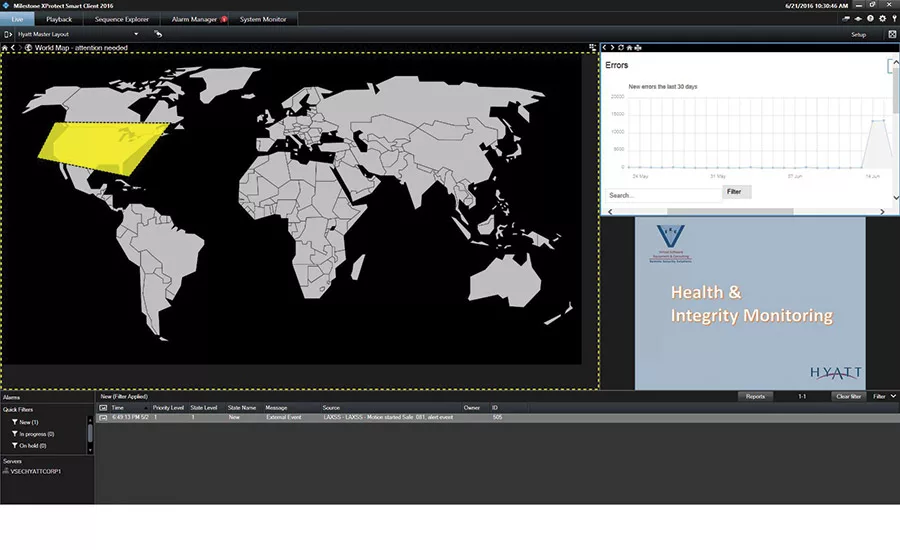Click the yellow highlighted North America region
This screenshot has height=550, width=900.
pos(103,148)
